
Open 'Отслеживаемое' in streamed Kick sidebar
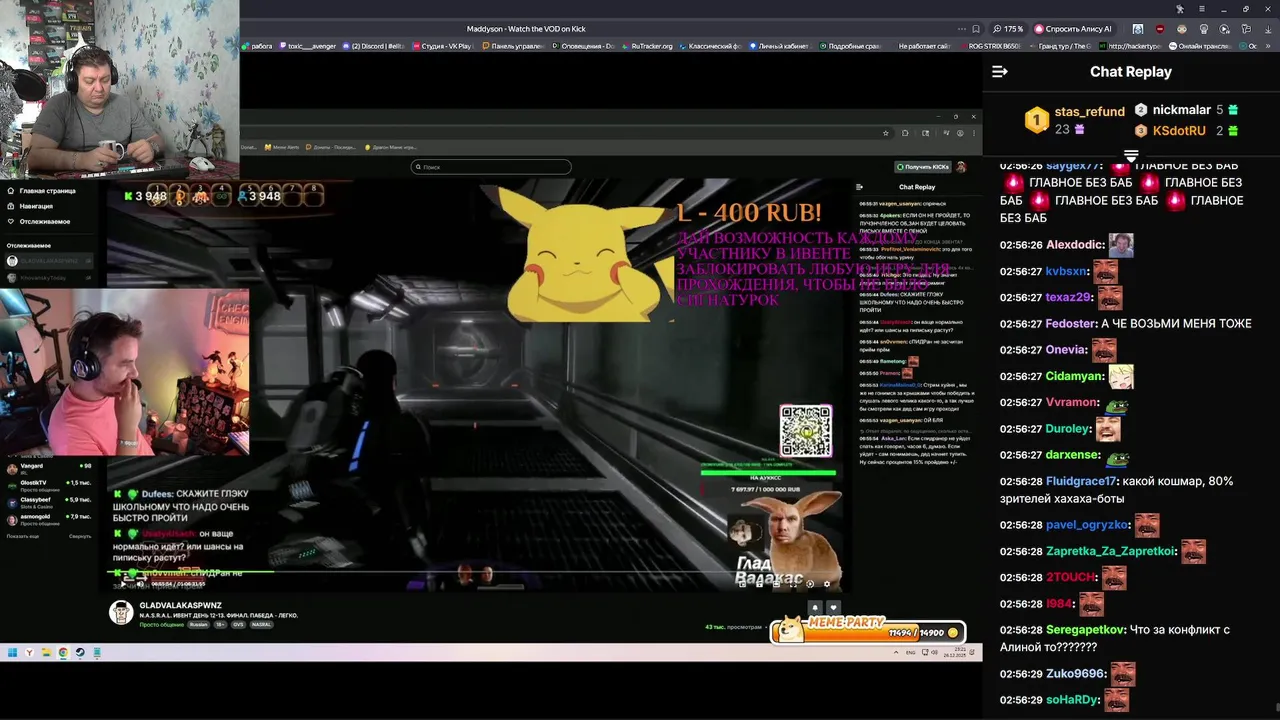pos(38,221)
